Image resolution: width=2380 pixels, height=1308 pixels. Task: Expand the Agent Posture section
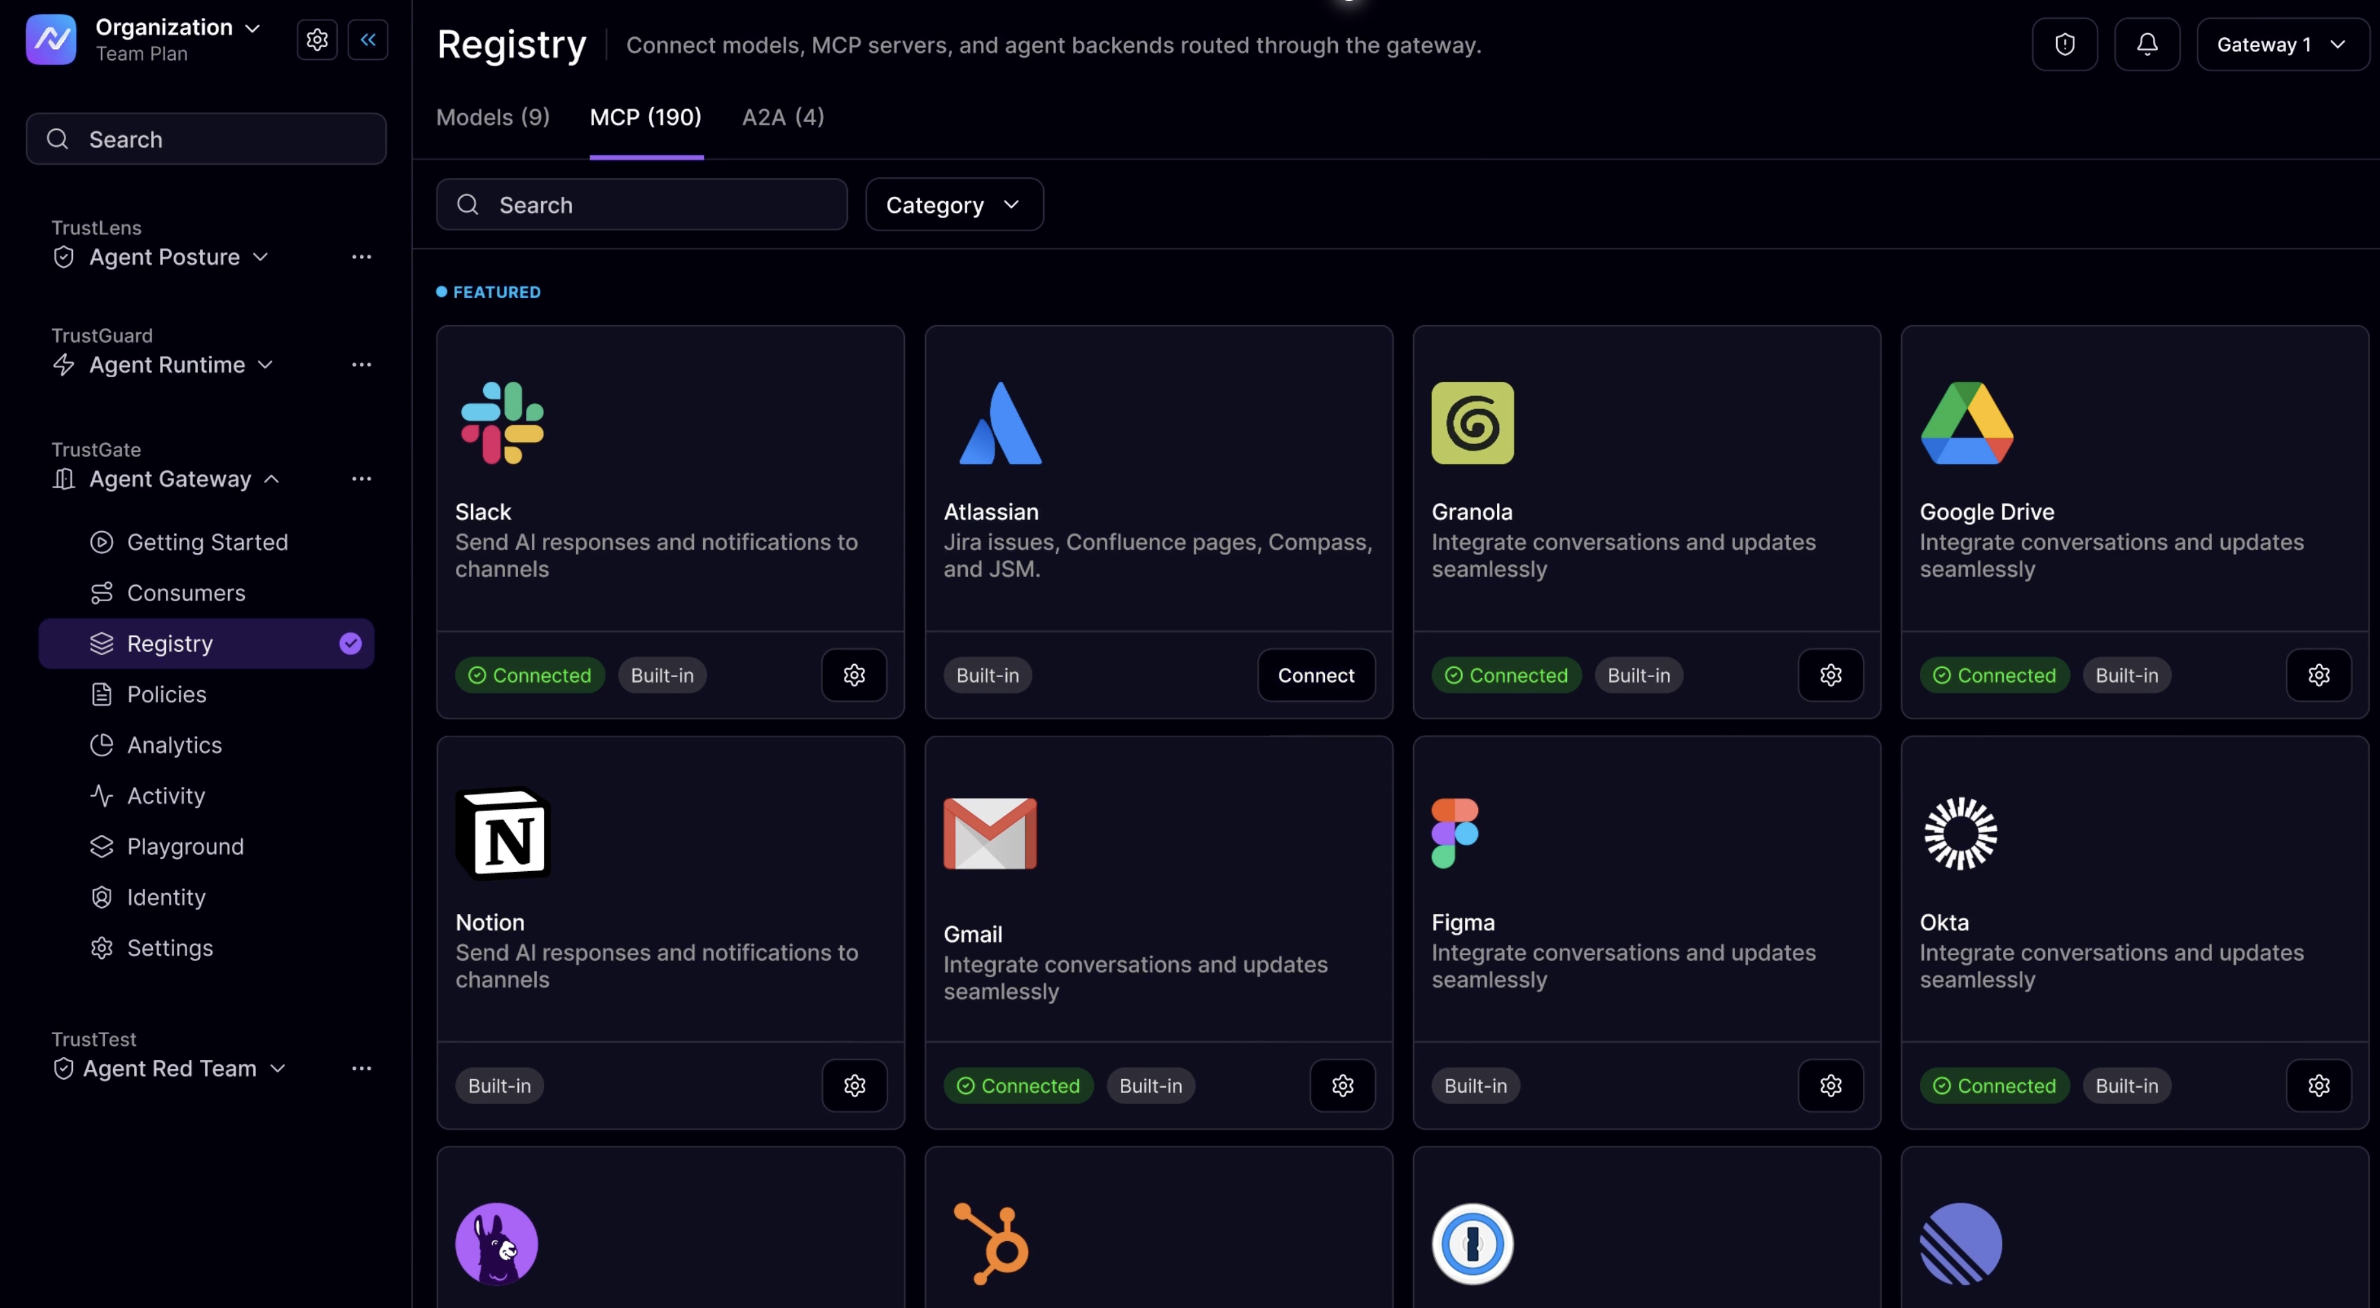tap(161, 257)
